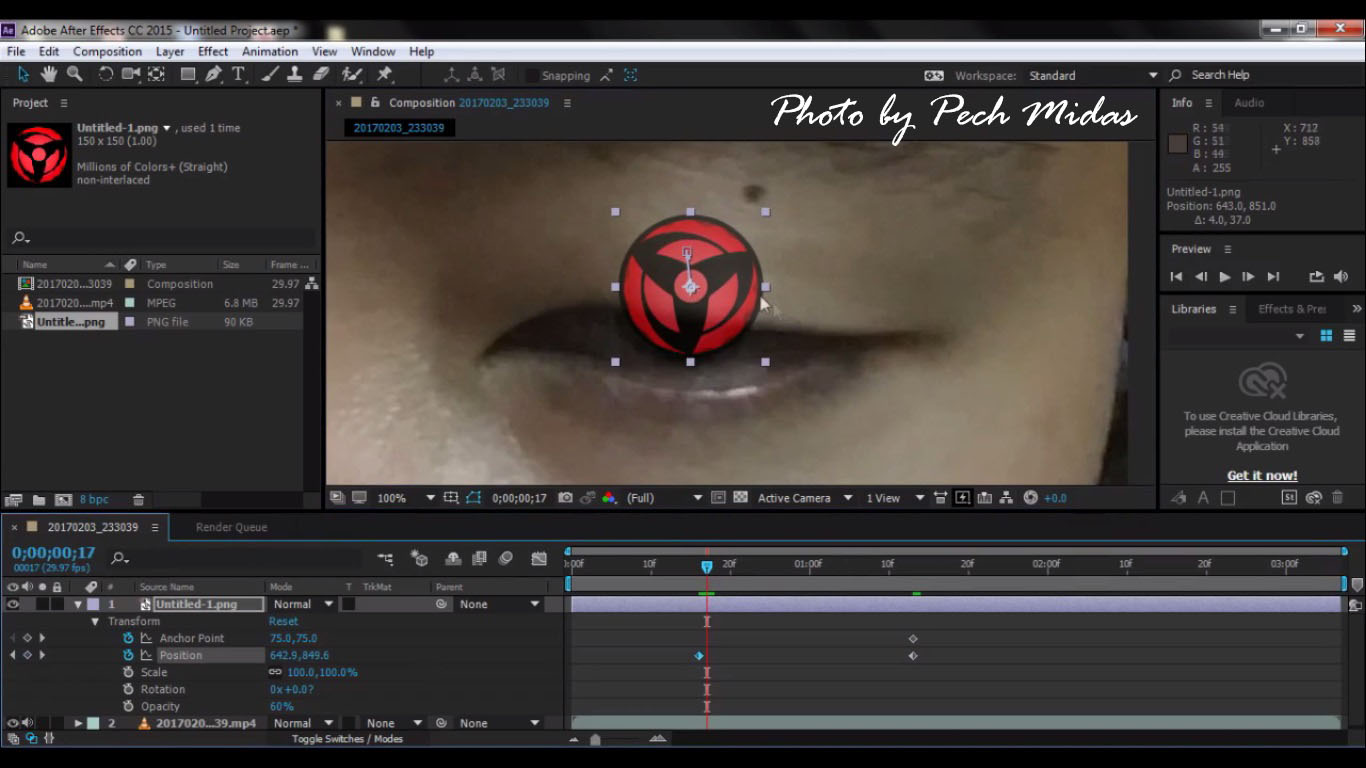This screenshot has height=768, width=1366.
Task: Select the Horizontal Type tool
Action: pos(239,74)
